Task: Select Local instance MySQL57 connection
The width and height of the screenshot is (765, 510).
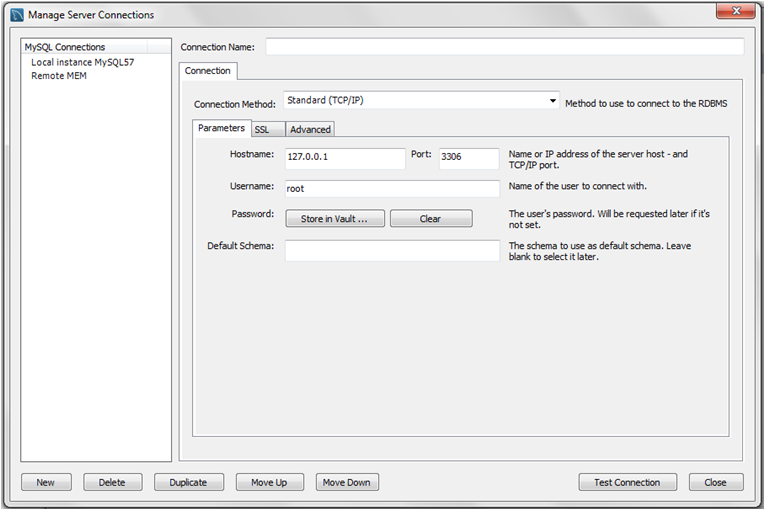Action: point(82,62)
